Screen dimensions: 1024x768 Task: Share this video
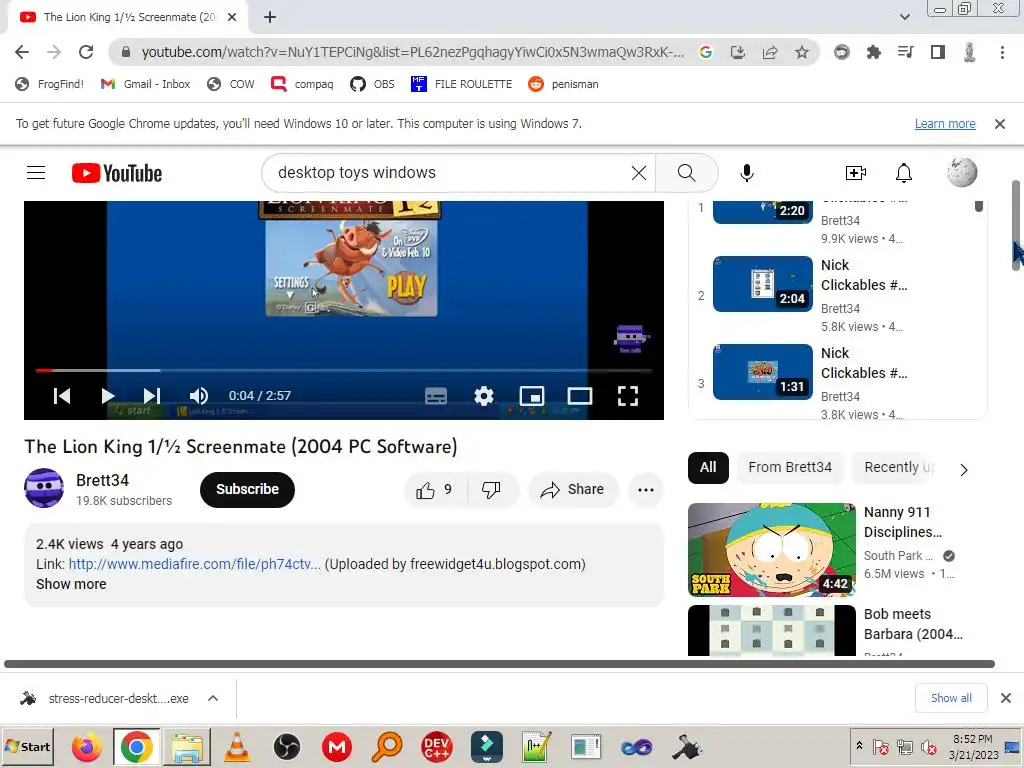pyautogui.click(x=573, y=490)
